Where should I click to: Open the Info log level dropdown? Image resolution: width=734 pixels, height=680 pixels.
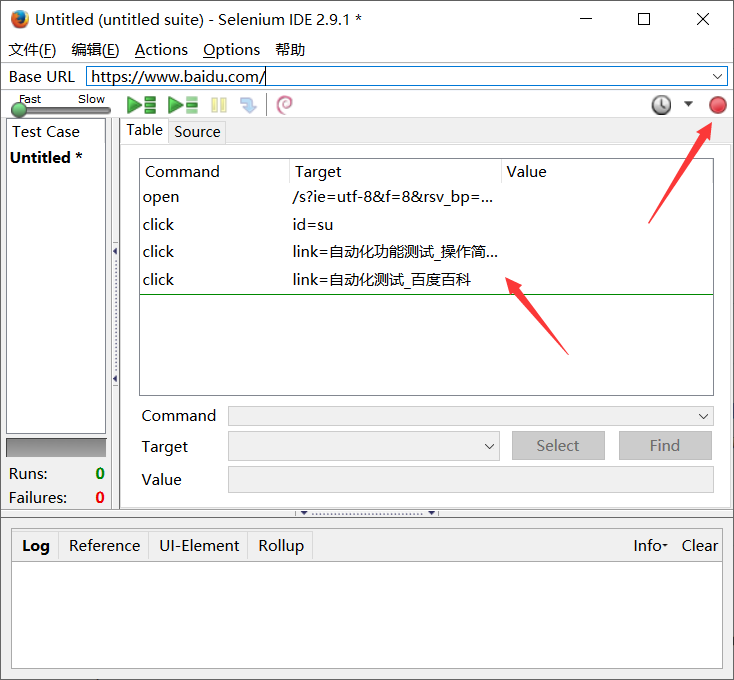tap(650, 546)
